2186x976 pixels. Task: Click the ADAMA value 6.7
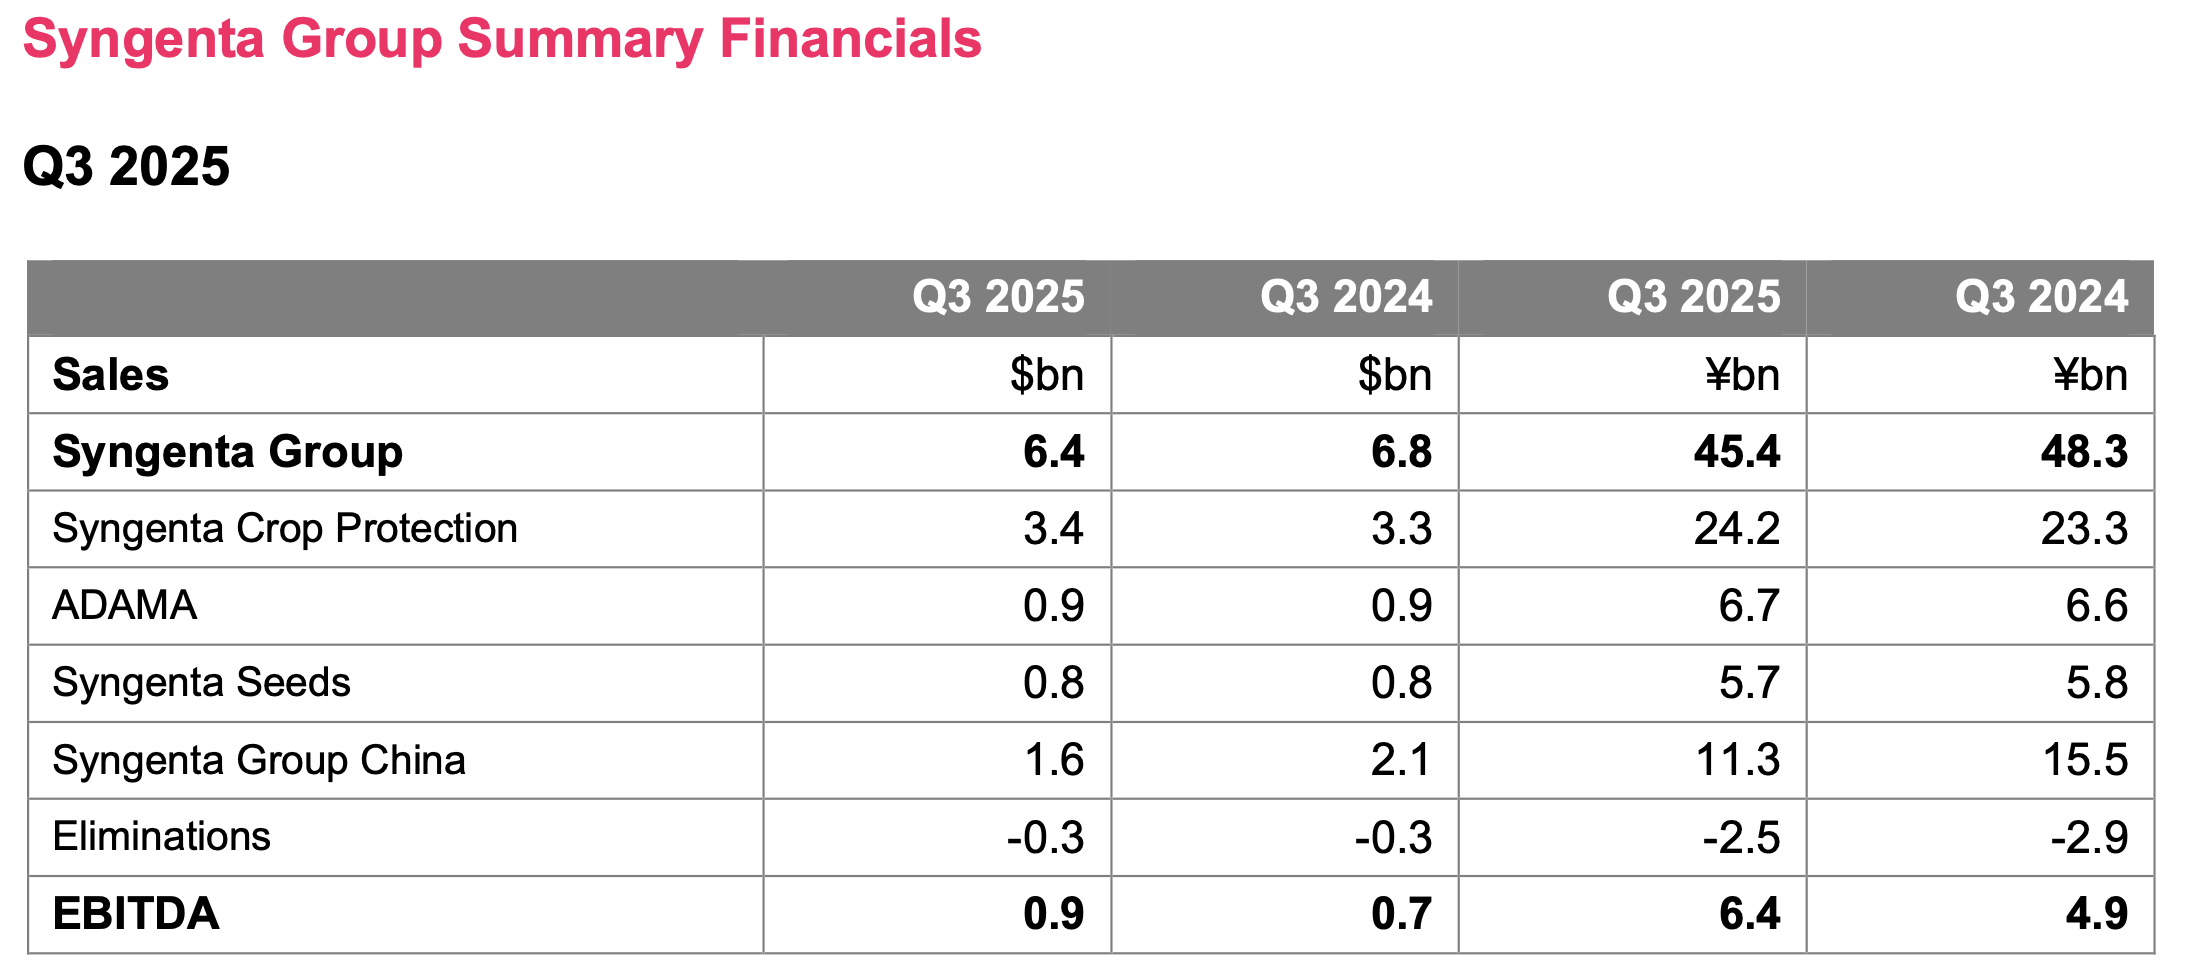(1748, 606)
